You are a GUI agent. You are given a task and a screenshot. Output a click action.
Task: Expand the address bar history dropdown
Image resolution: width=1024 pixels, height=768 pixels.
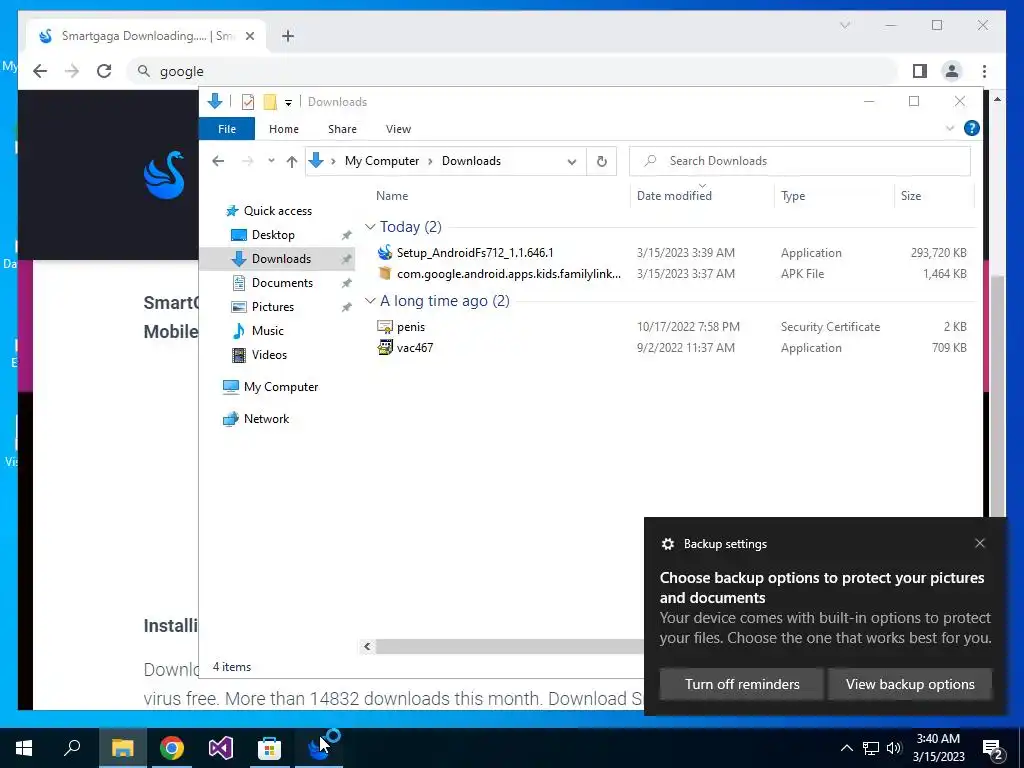pyautogui.click(x=571, y=161)
